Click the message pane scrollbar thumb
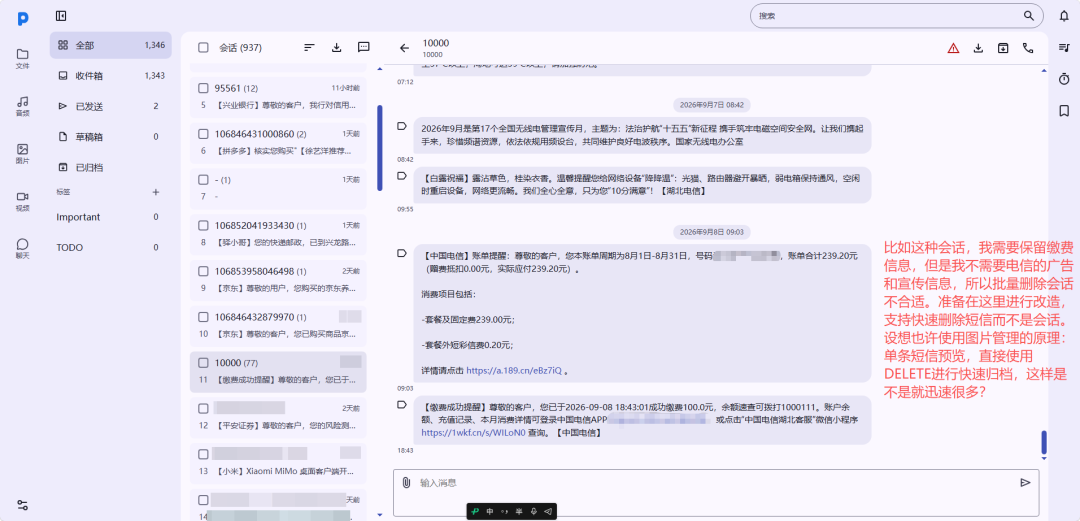The image size is (1080, 521). click(x=1044, y=442)
